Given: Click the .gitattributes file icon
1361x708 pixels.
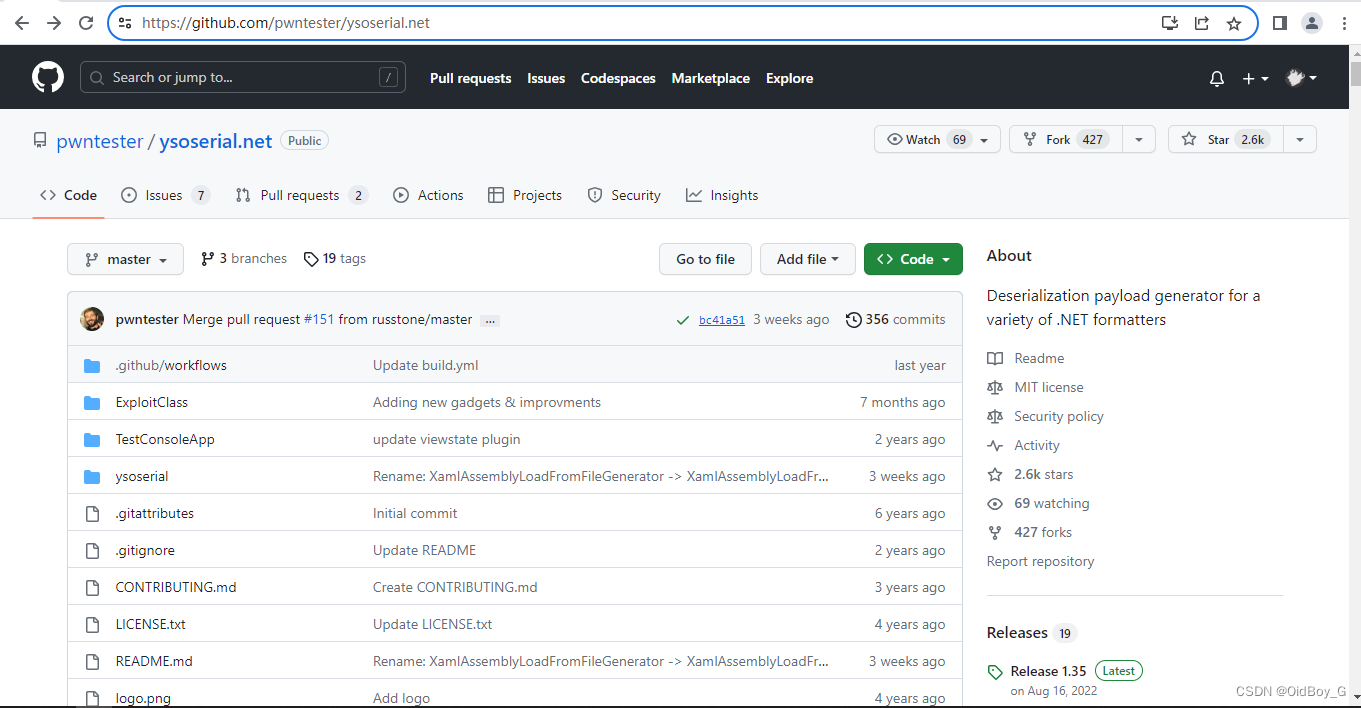Looking at the screenshot, I should [92, 513].
